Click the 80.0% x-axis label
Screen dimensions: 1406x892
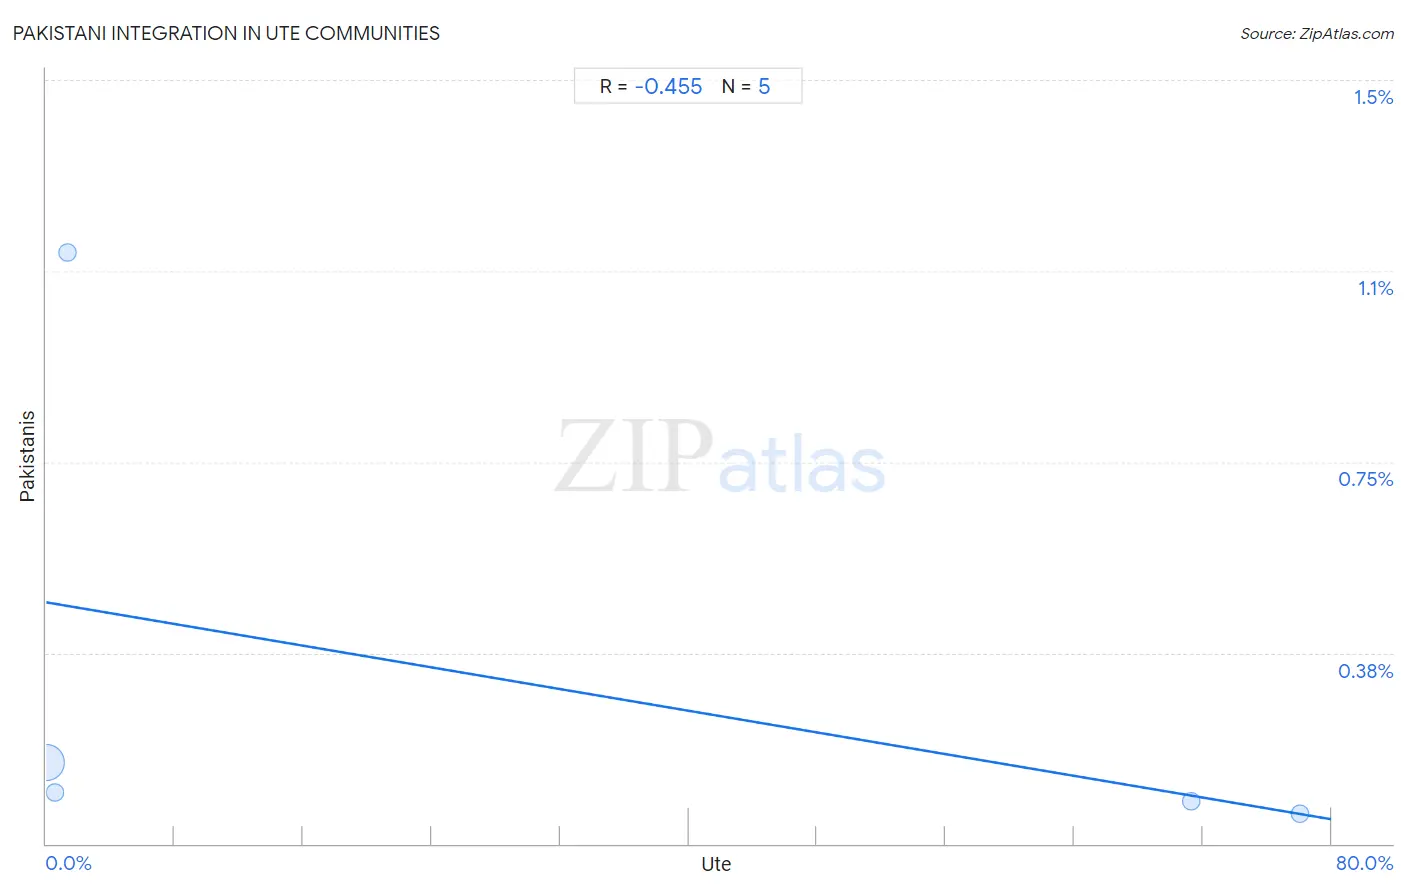pos(1364,863)
